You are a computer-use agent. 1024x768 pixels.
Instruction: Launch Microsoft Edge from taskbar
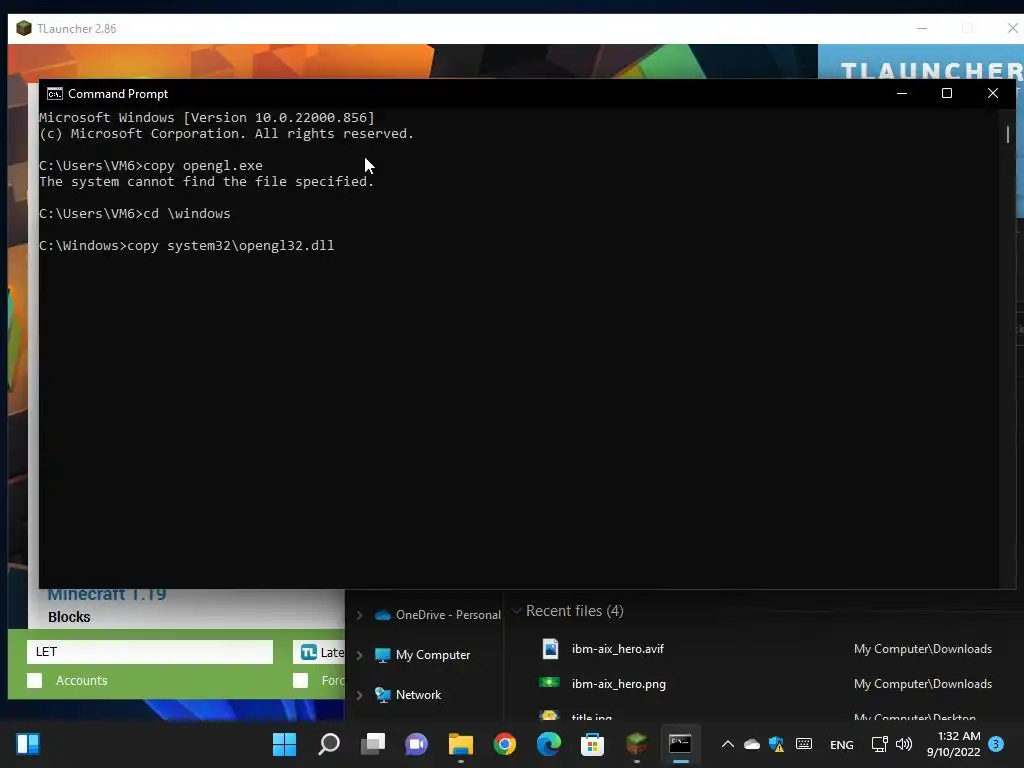click(x=549, y=744)
